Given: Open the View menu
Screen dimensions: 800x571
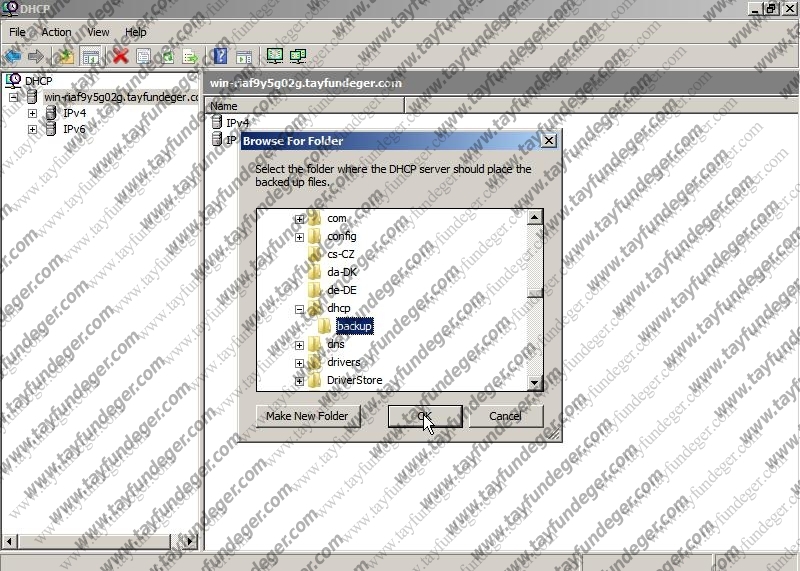Looking at the screenshot, I should pos(98,32).
